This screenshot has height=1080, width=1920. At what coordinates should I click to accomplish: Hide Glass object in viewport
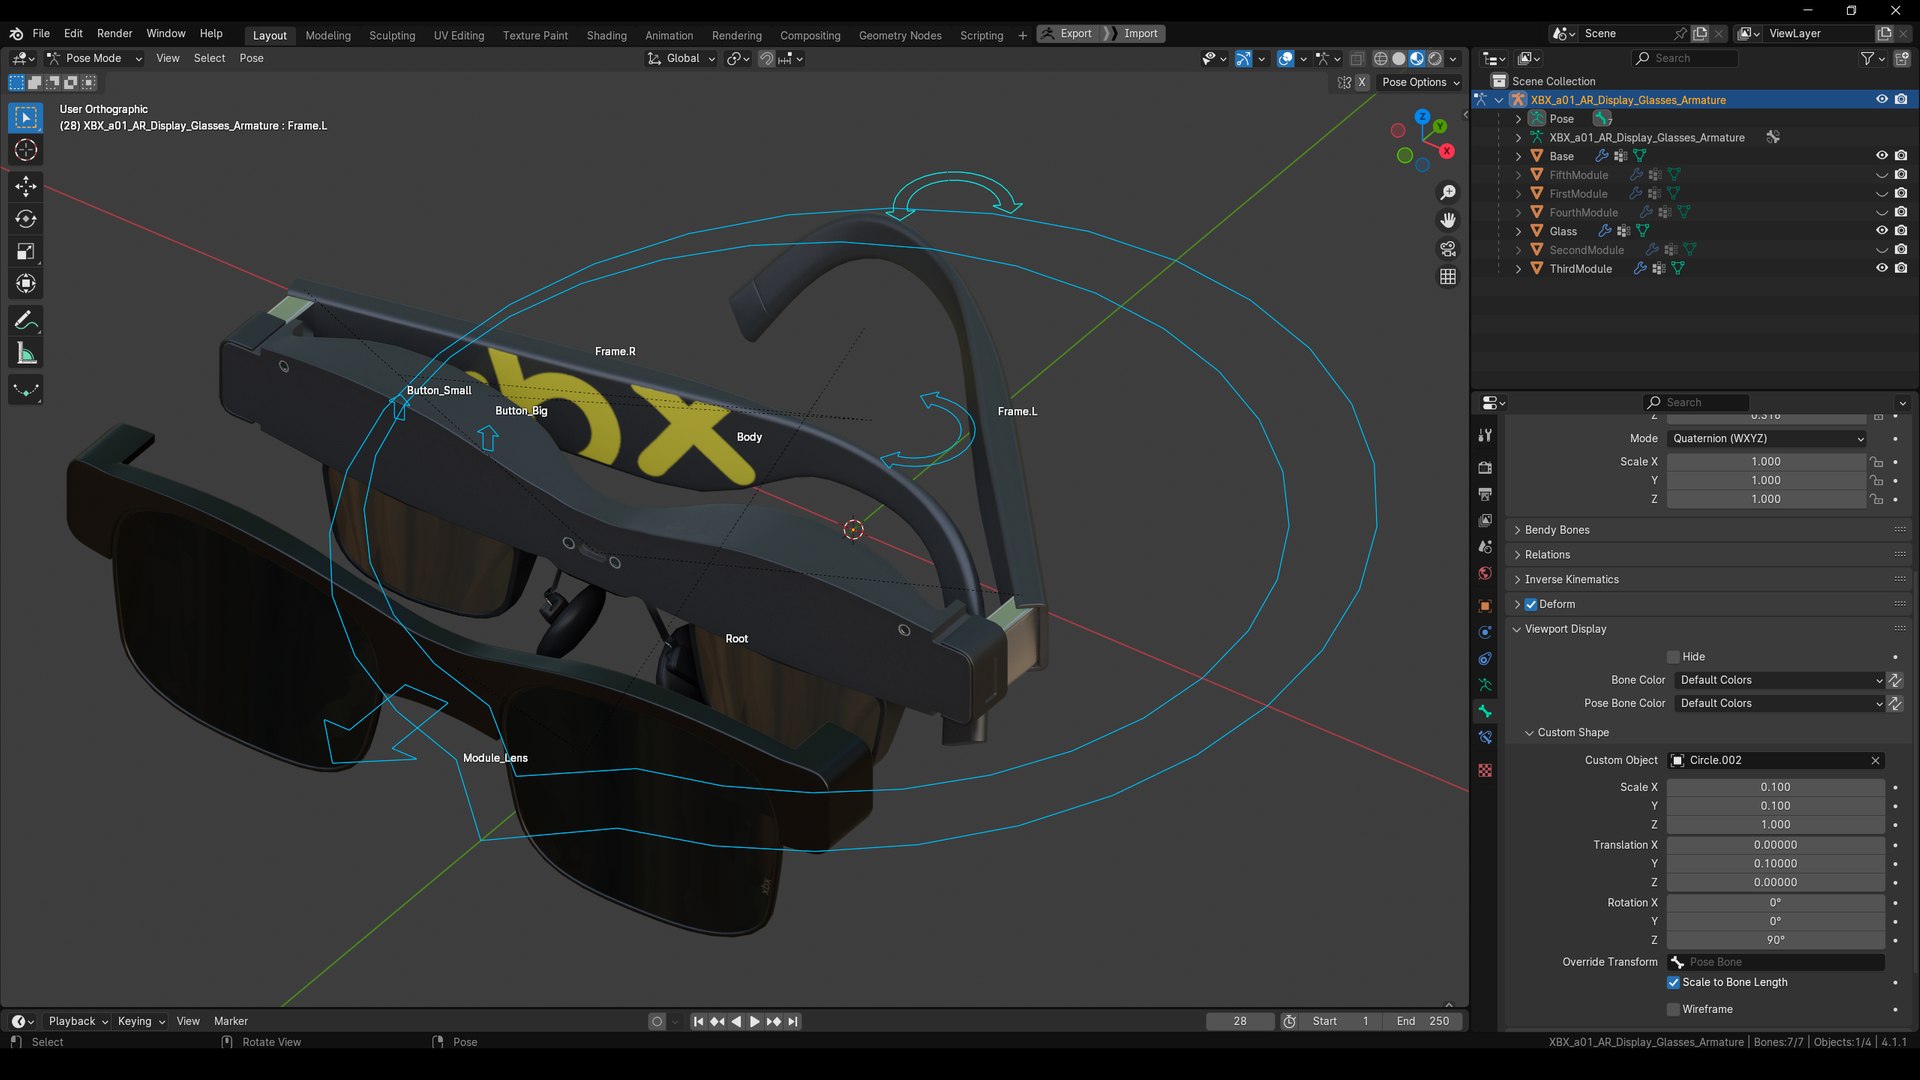coord(1881,231)
